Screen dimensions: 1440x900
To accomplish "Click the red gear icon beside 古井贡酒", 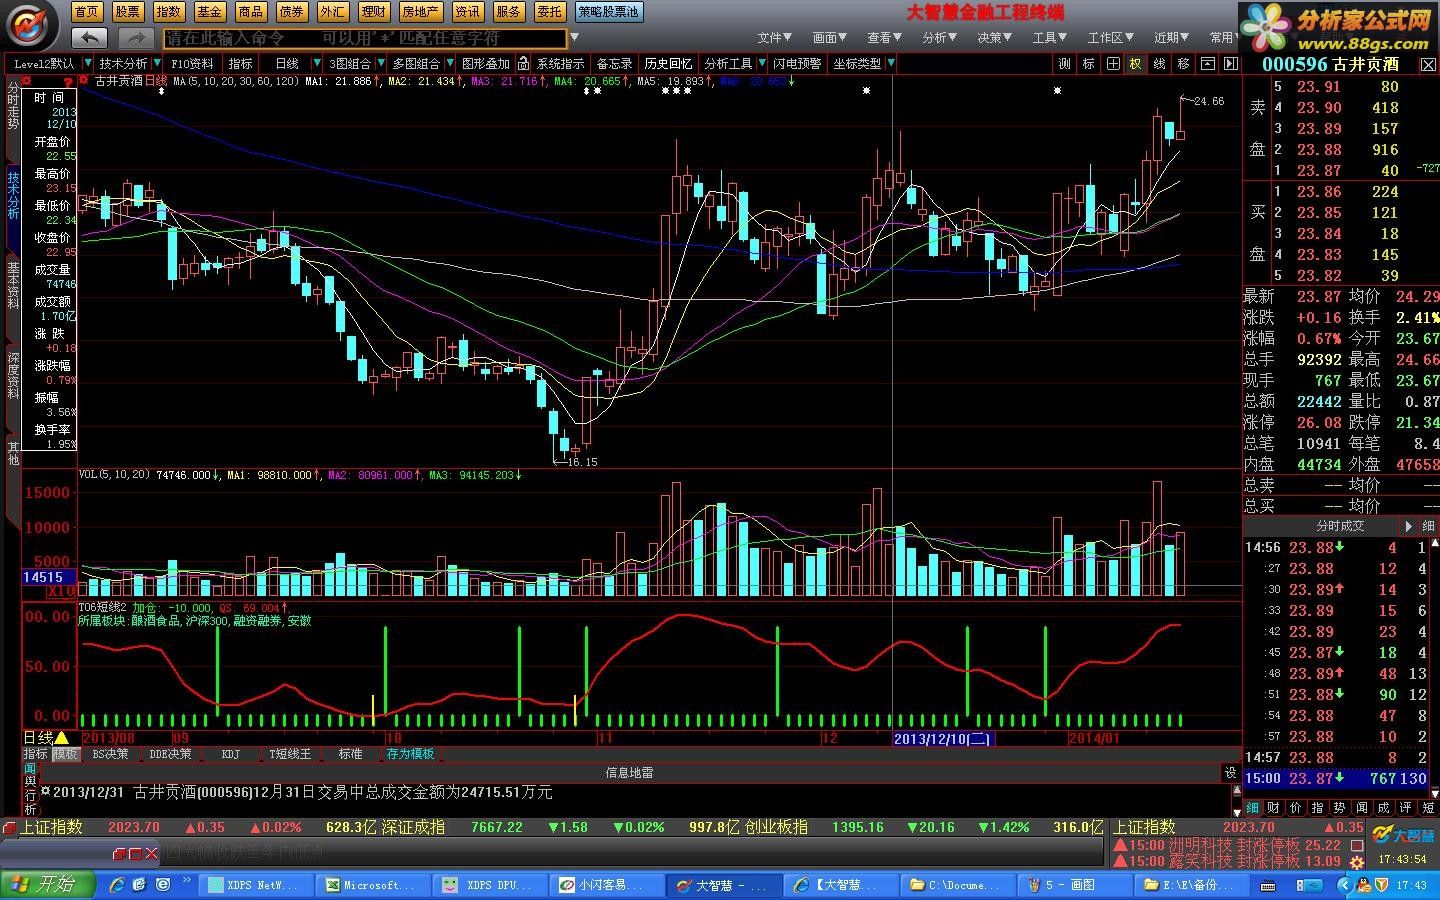I will [85, 81].
